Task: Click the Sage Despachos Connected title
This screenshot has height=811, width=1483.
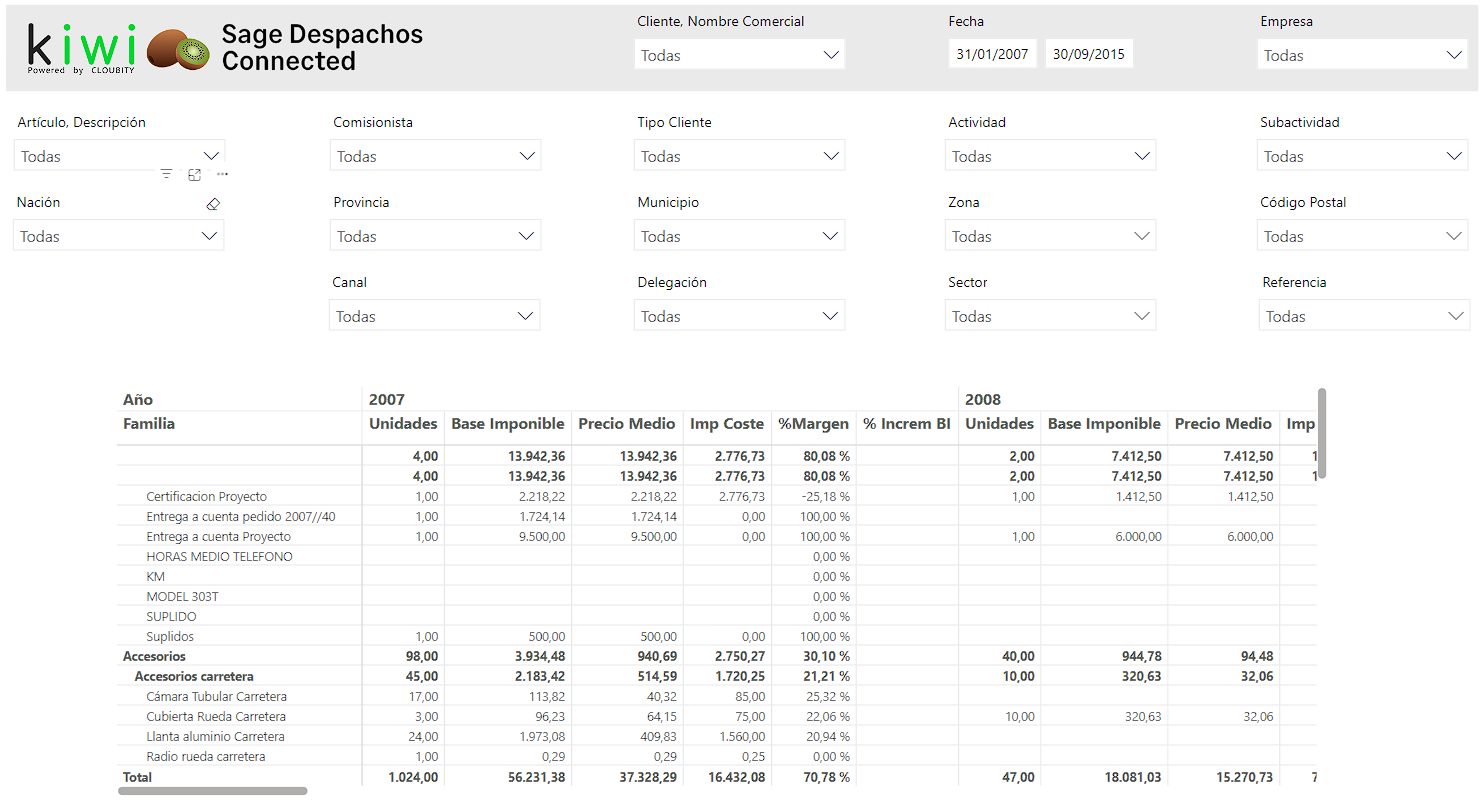Action: 322,47
